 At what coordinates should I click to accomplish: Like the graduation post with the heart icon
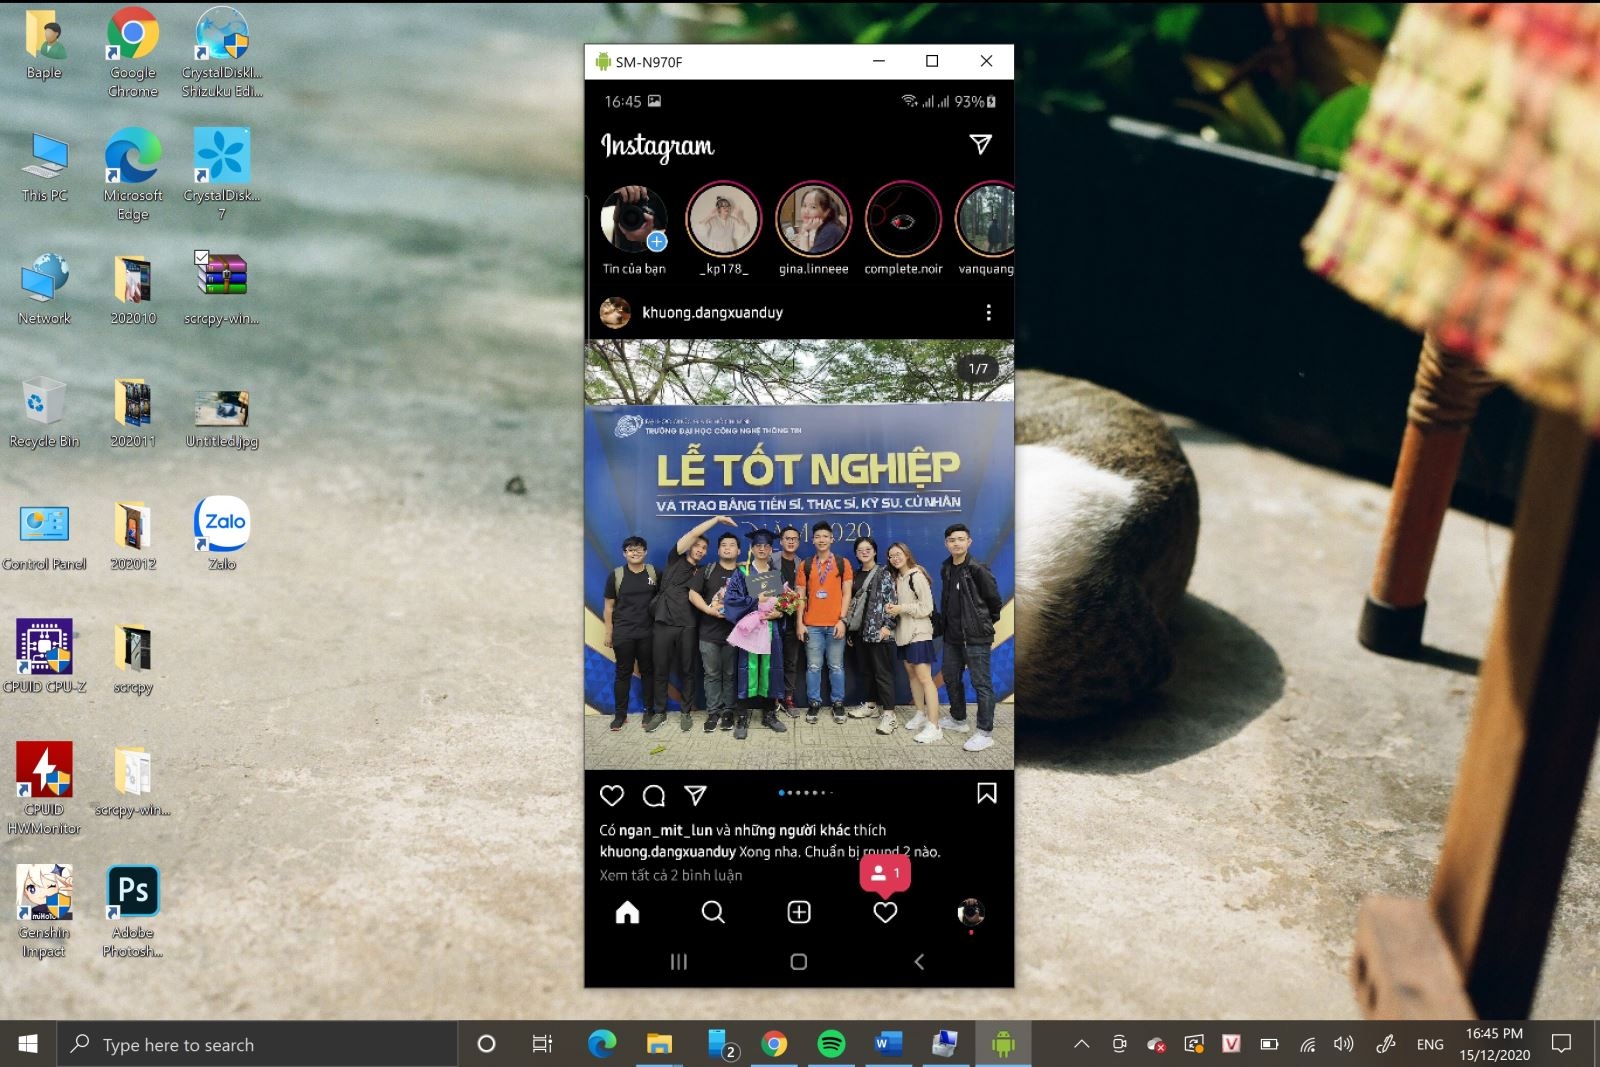612,795
